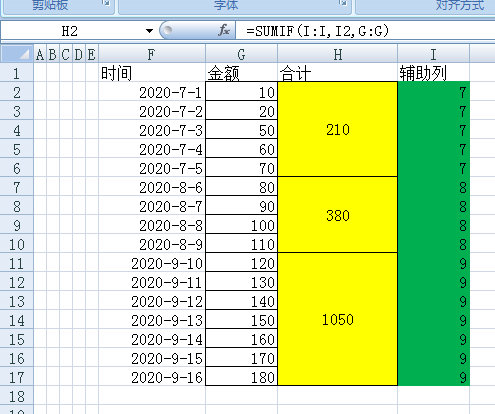Screen dimensions: 495x414
Task: Select green helper cell in row 7
Action: [433, 186]
